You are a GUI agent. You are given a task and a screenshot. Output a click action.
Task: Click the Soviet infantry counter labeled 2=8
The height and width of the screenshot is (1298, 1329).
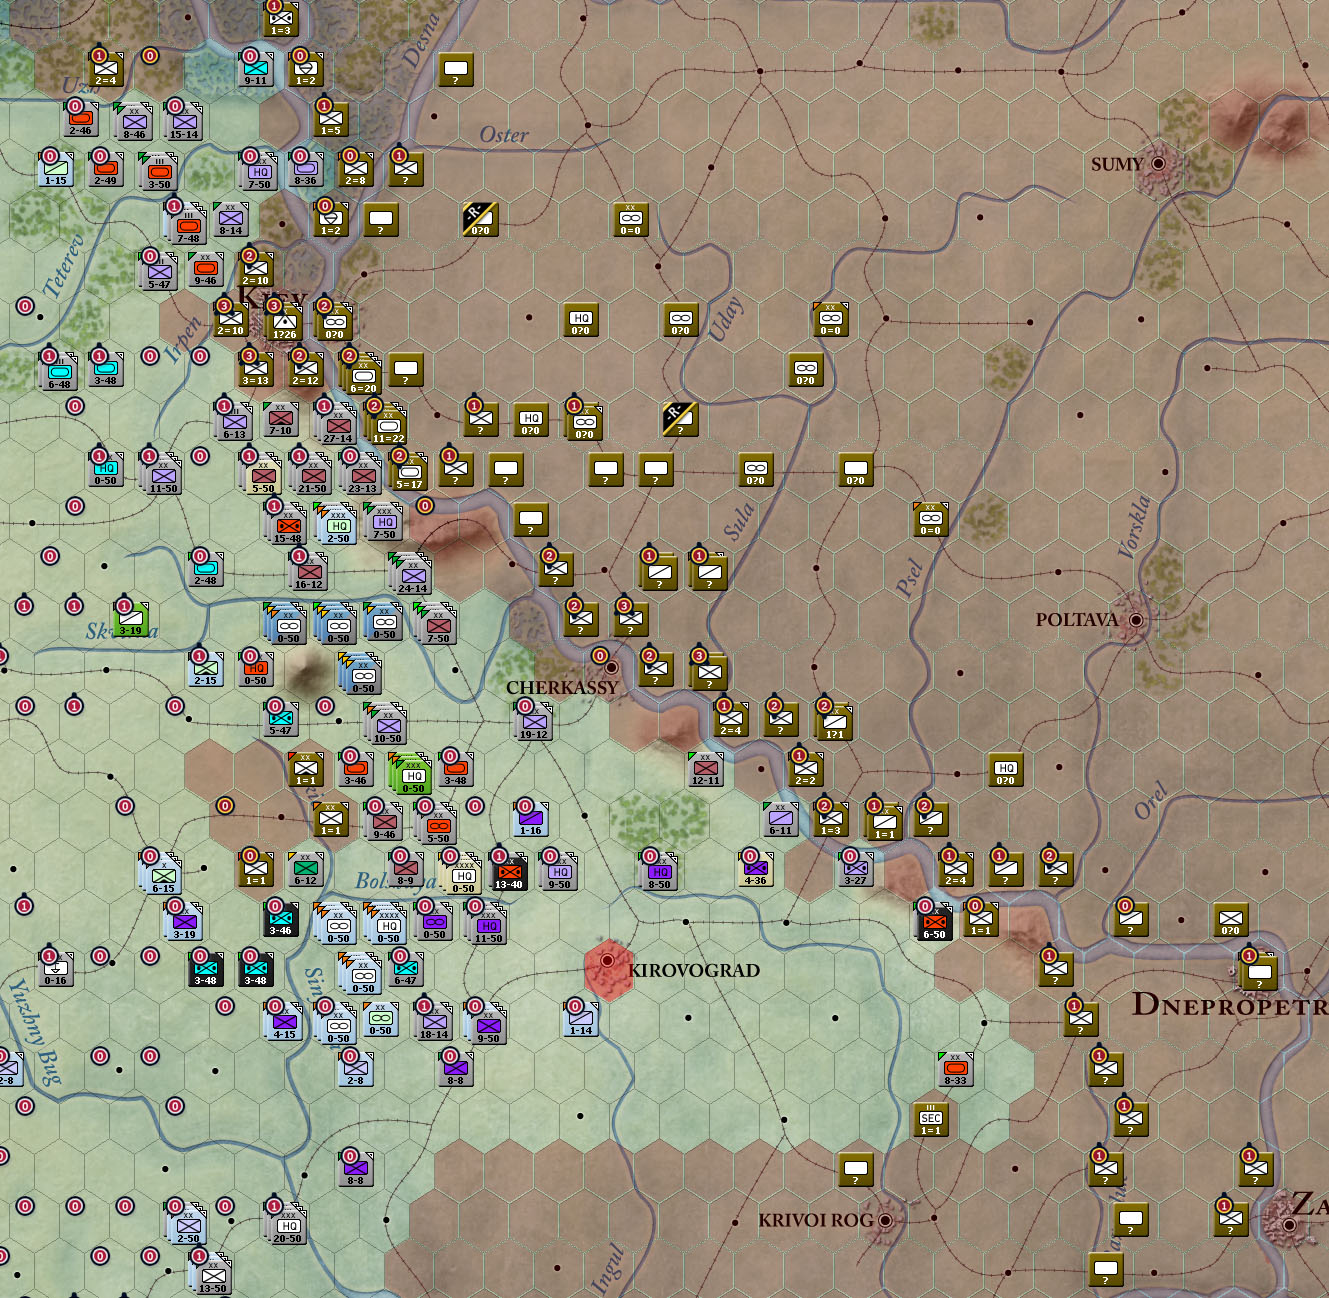tap(356, 169)
